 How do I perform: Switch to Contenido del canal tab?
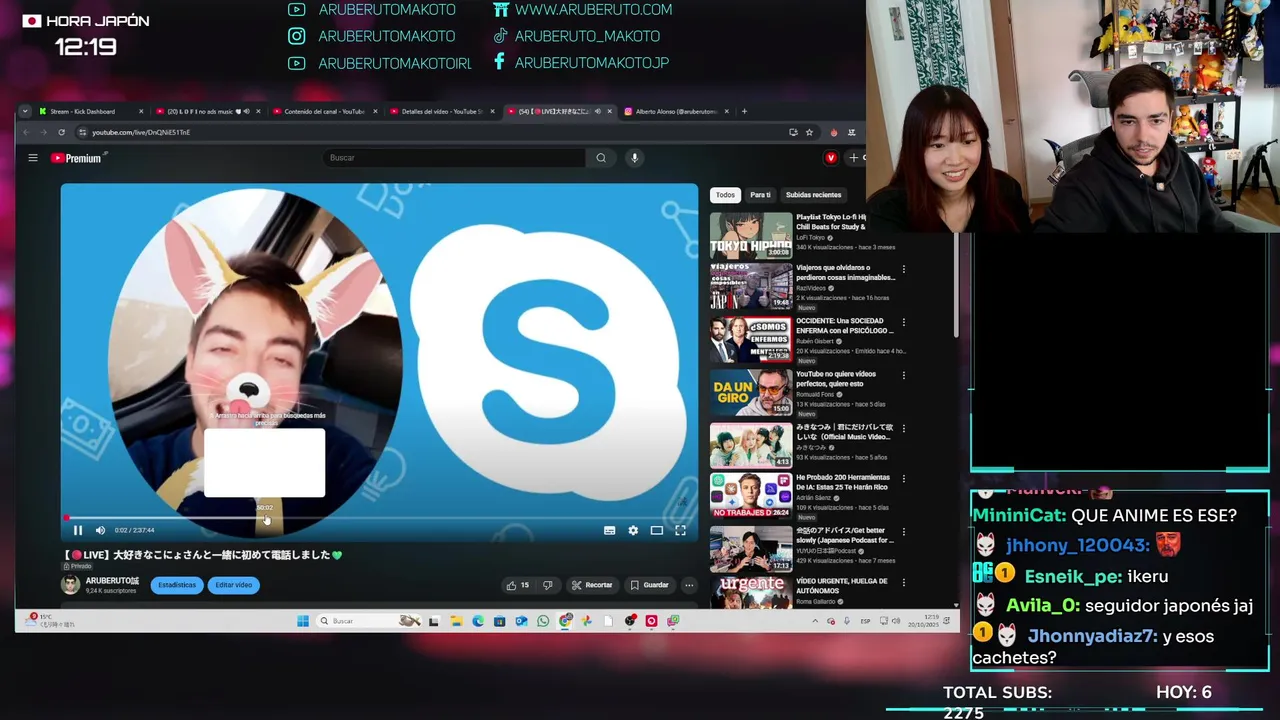(x=324, y=111)
